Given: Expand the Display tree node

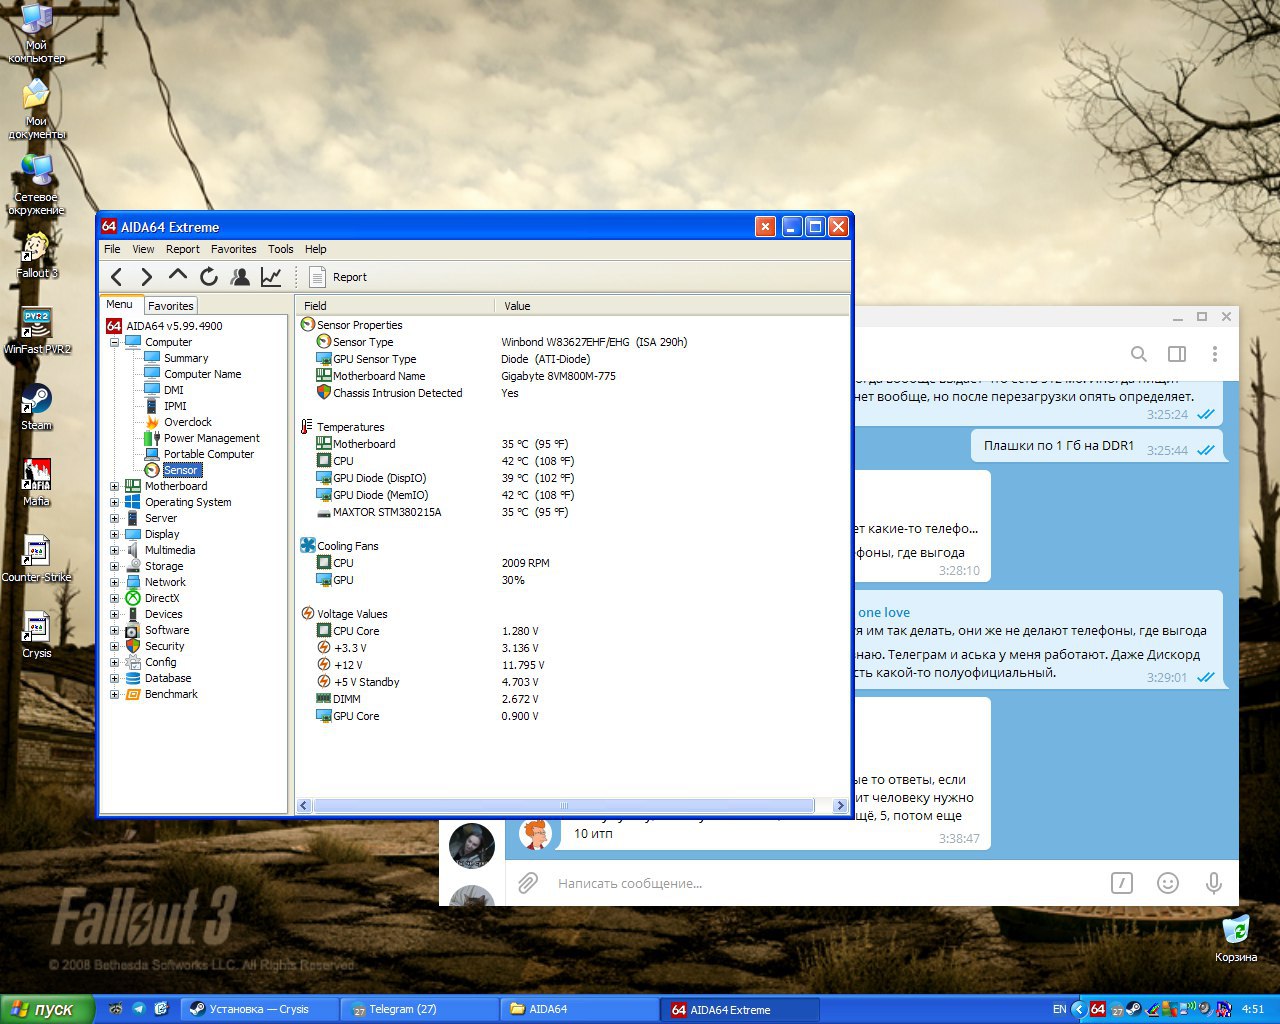Looking at the screenshot, I should [114, 534].
